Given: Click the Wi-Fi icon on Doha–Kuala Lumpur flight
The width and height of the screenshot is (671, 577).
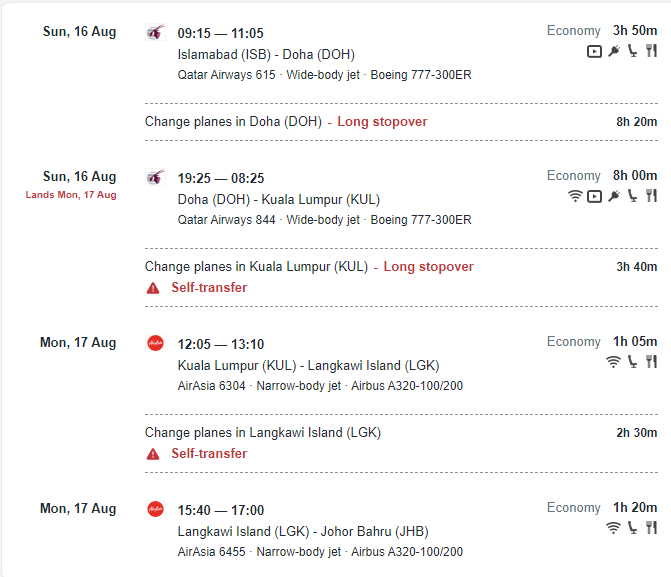Looking at the screenshot, I should click(x=575, y=196).
